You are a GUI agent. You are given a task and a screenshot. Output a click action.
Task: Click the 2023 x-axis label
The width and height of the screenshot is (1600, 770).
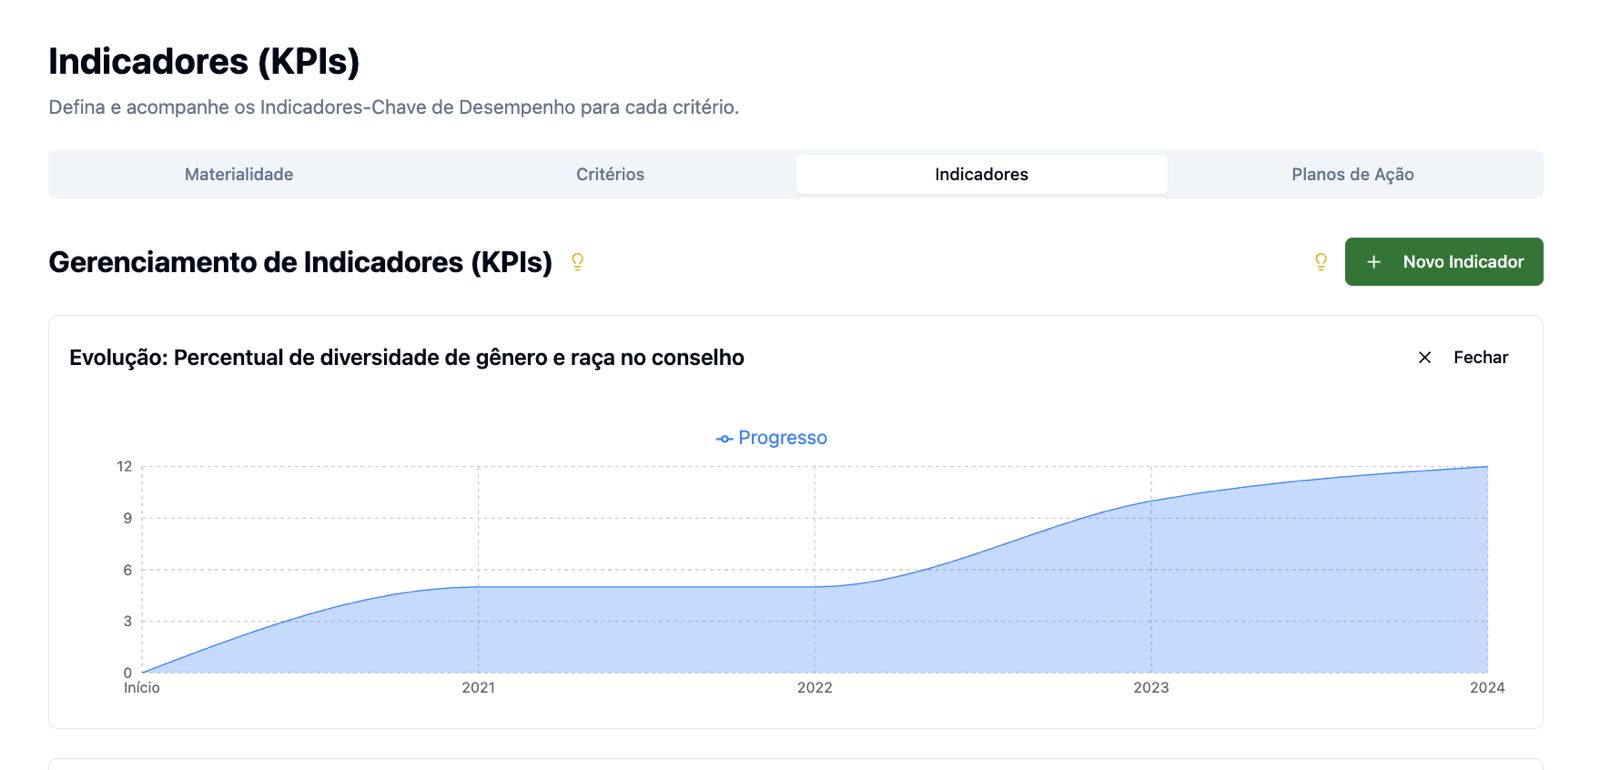coord(1151,687)
